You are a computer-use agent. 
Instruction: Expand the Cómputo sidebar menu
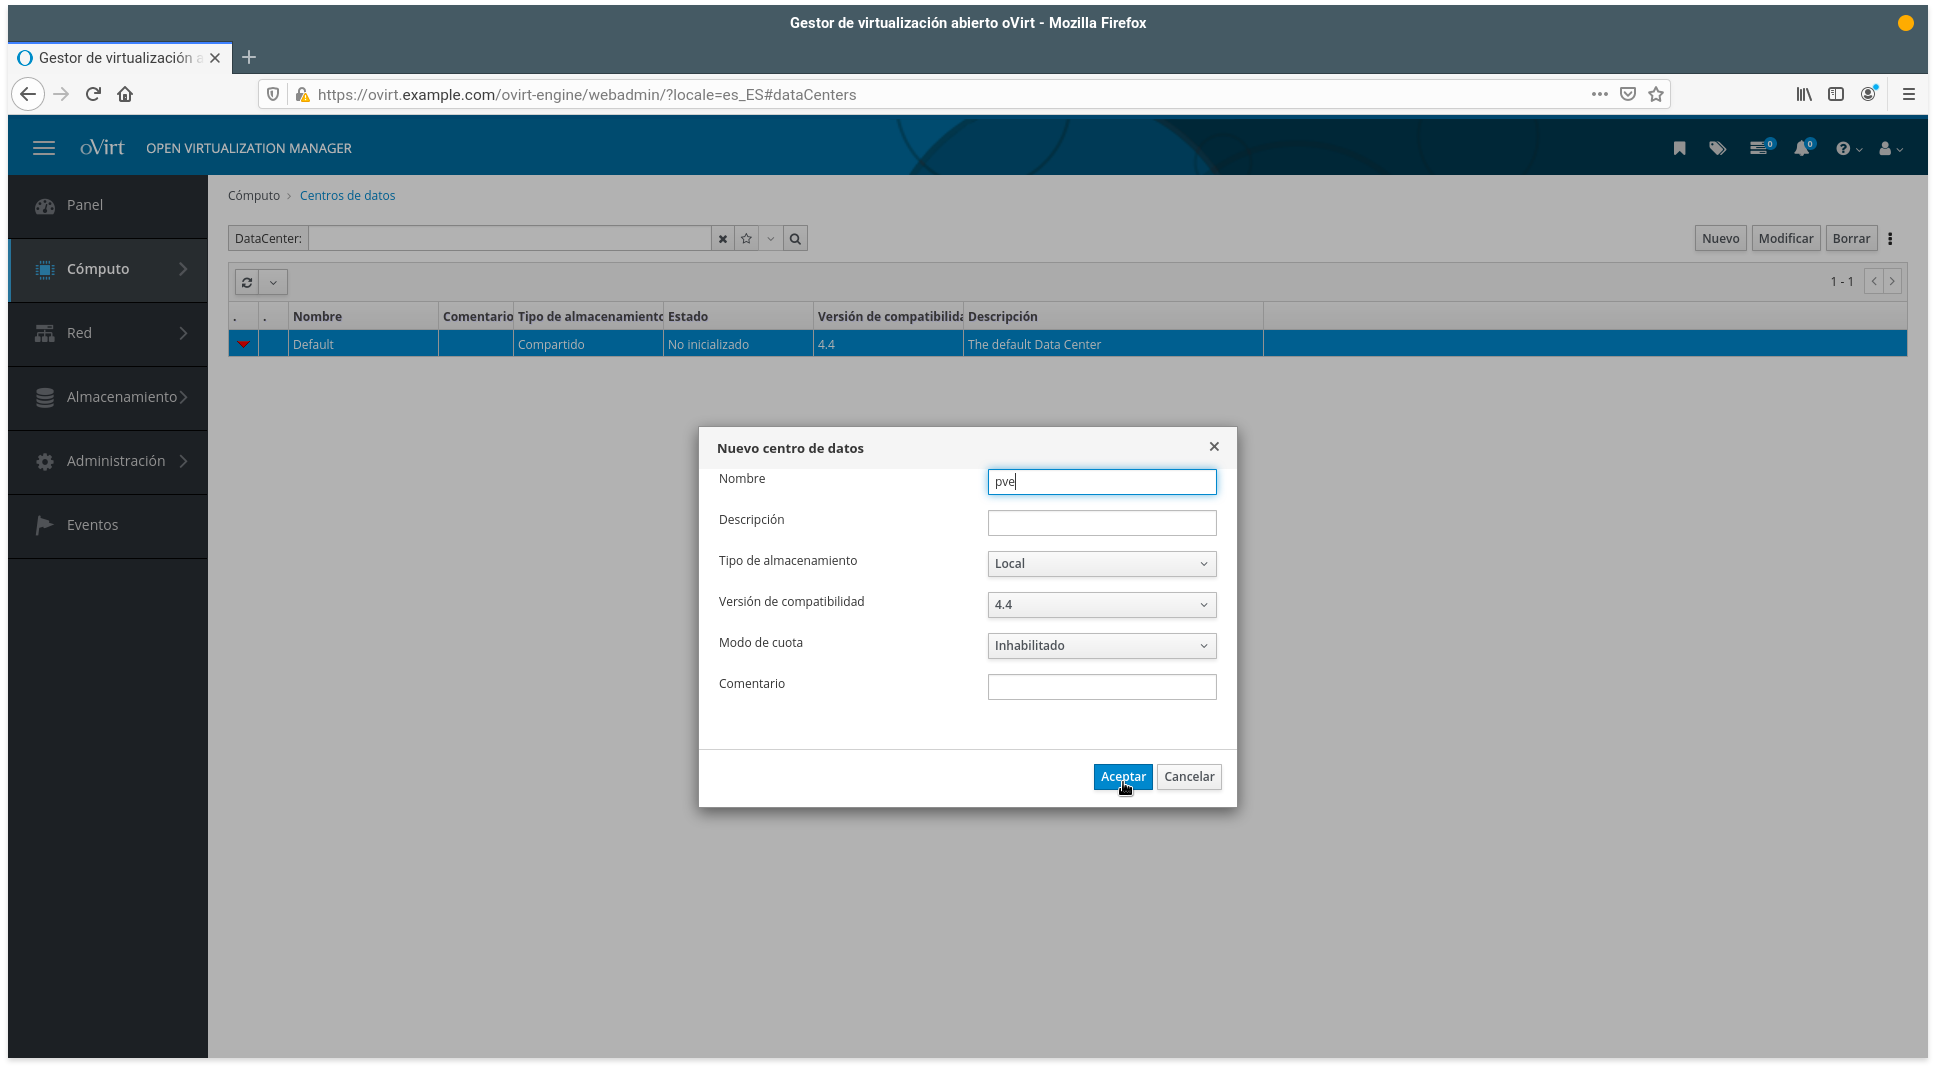pyautogui.click(x=108, y=269)
